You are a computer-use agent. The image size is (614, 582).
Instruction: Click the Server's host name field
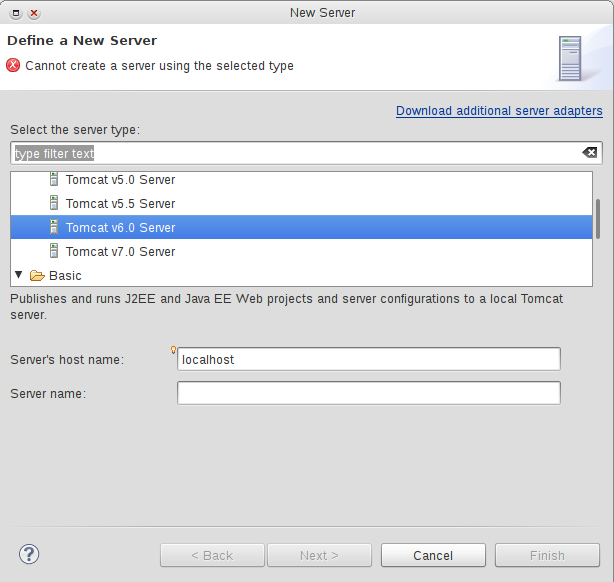point(368,359)
